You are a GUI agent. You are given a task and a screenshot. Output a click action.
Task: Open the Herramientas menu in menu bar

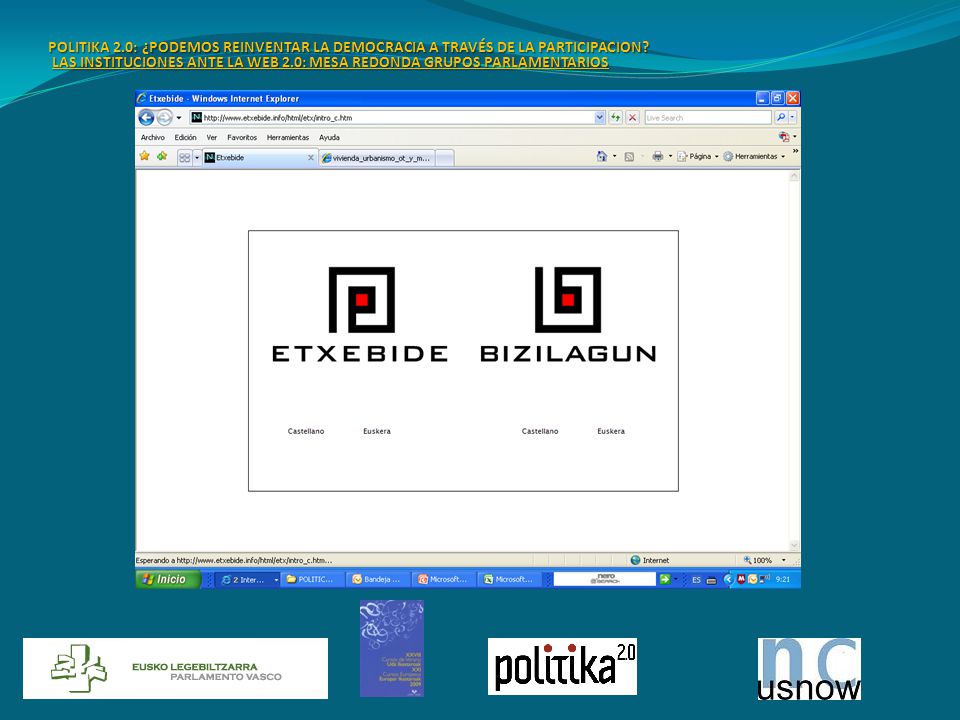click(x=288, y=138)
